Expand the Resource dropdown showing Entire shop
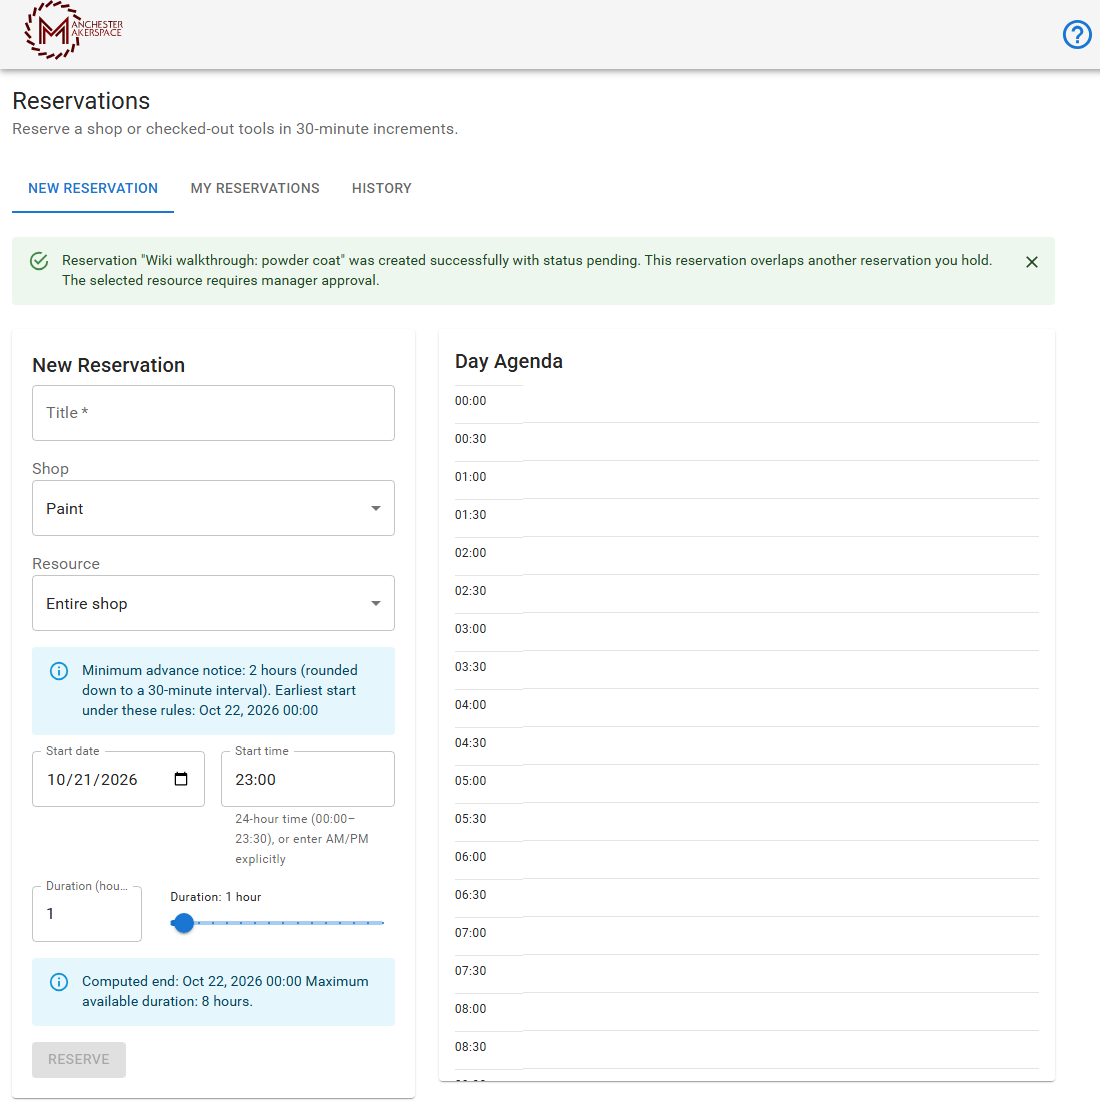The image size is (1100, 1110). tap(213, 603)
